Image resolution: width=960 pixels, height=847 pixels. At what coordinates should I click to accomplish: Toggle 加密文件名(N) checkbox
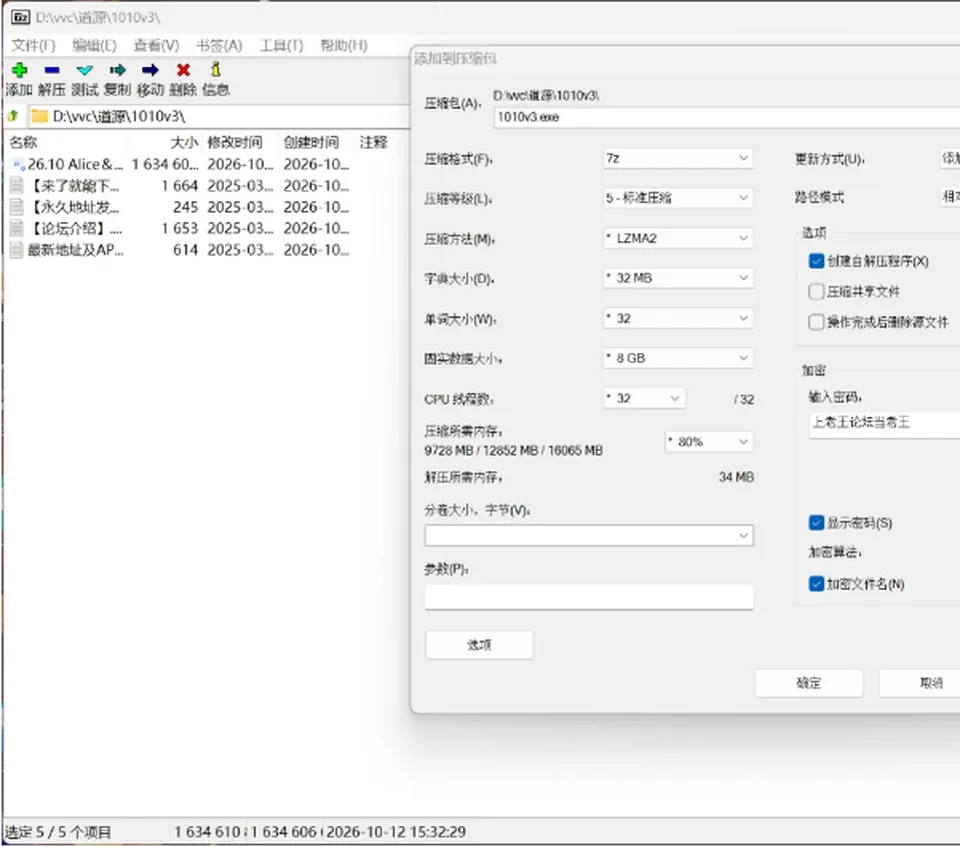click(816, 584)
